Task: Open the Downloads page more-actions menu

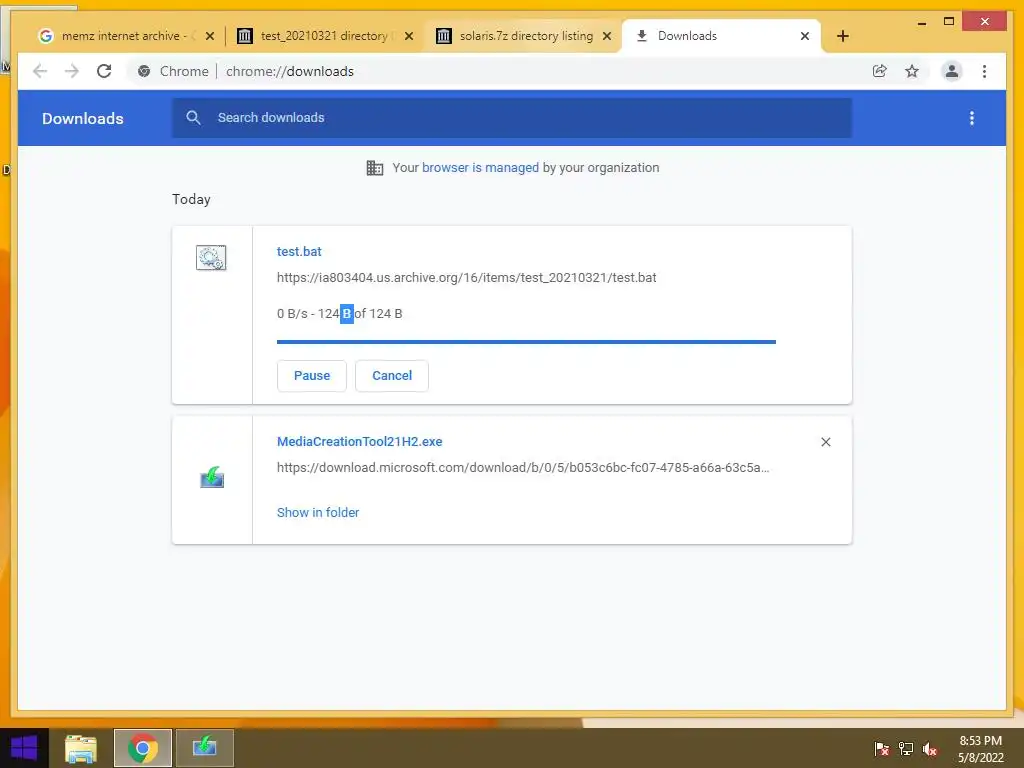Action: (972, 118)
